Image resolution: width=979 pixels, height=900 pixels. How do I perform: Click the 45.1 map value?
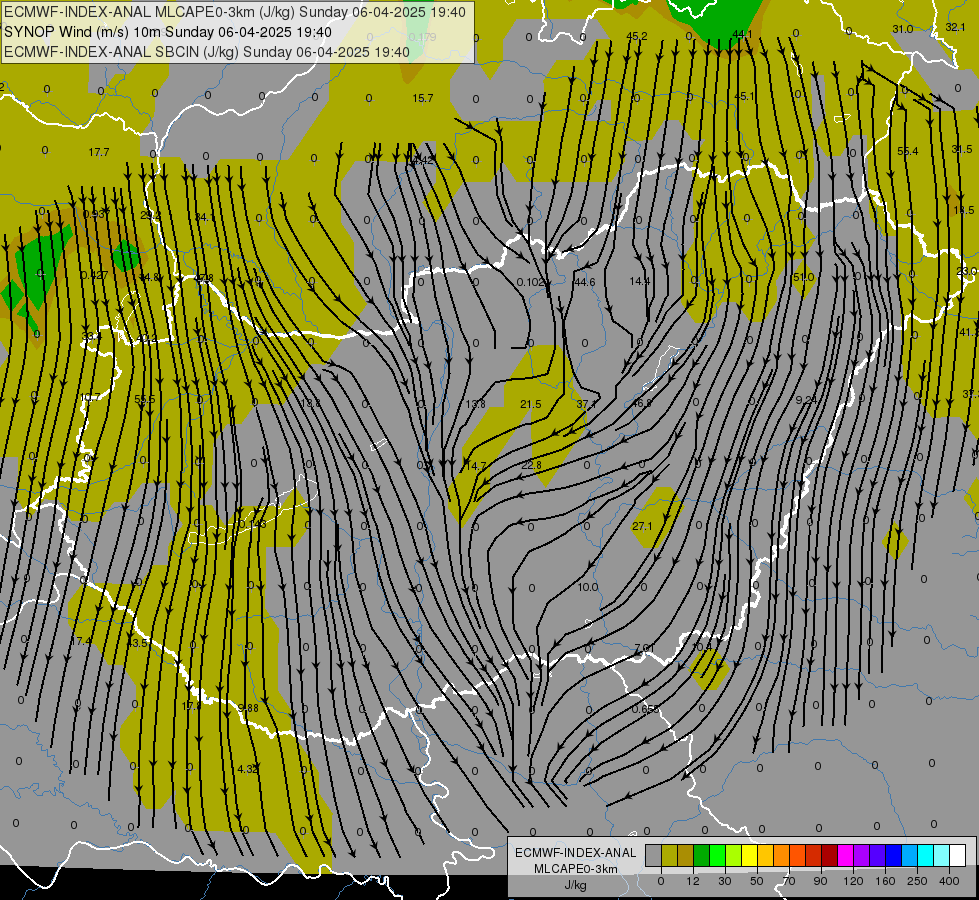744,96
